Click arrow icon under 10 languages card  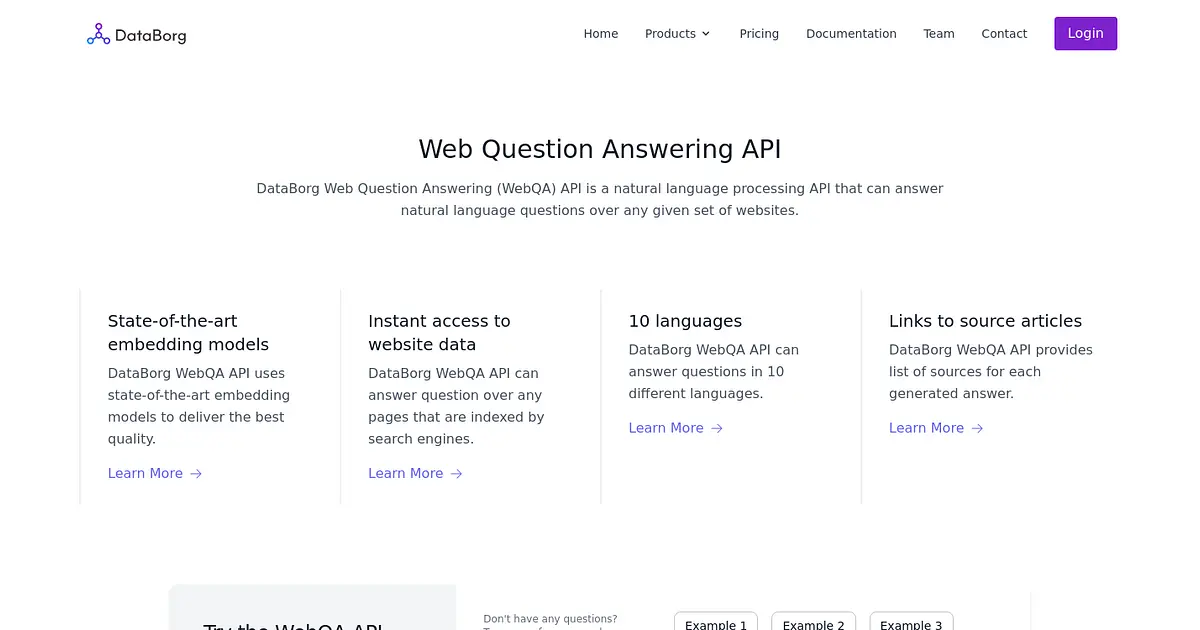point(716,428)
